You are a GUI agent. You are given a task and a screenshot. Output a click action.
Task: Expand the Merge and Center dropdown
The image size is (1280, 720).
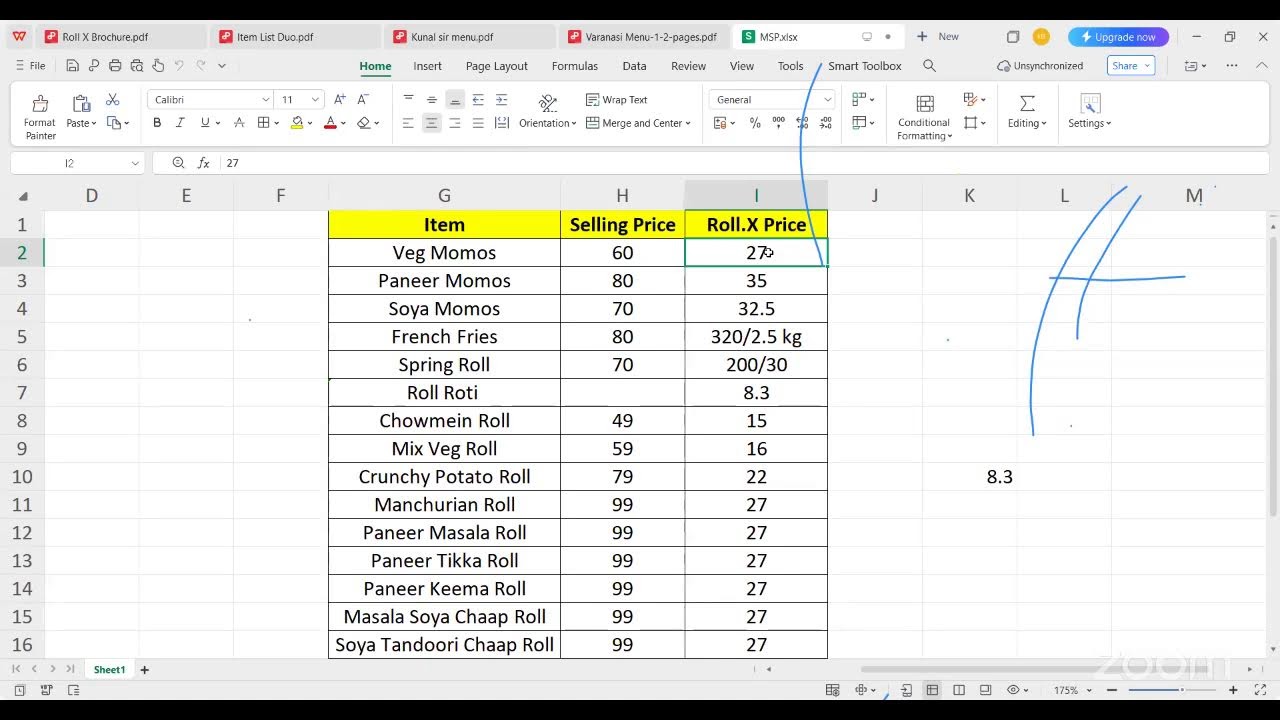[x=688, y=123]
